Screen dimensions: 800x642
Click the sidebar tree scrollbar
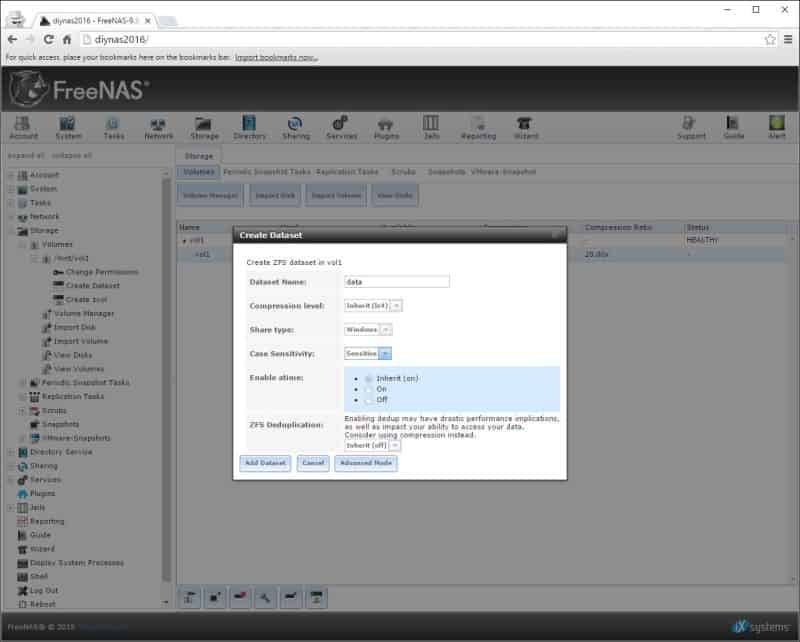166,378
